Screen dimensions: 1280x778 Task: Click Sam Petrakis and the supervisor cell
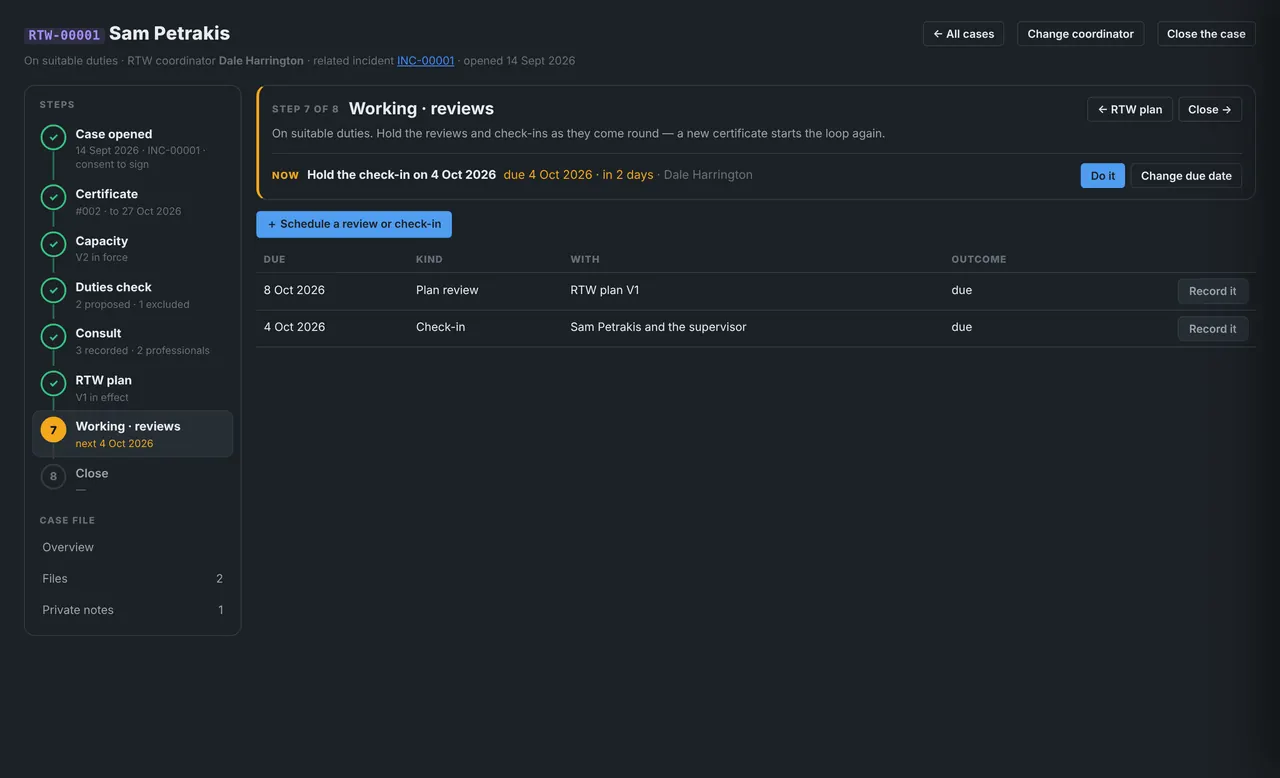(x=658, y=327)
